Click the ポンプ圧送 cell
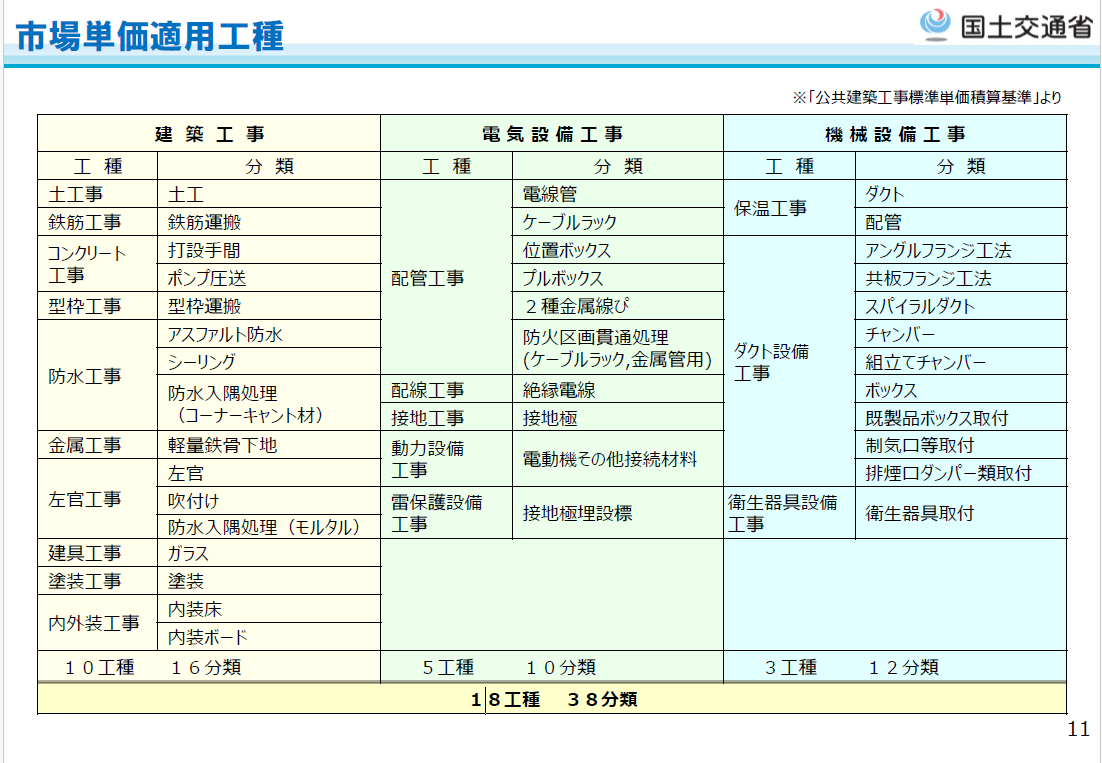The width and height of the screenshot is (1102, 763). coord(269,278)
